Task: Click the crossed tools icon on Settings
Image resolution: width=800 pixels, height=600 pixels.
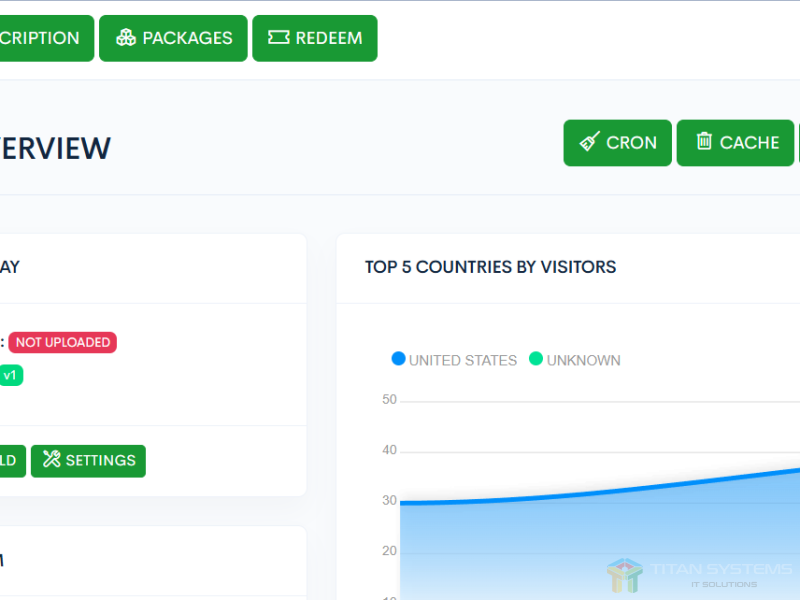Action: (52, 460)
